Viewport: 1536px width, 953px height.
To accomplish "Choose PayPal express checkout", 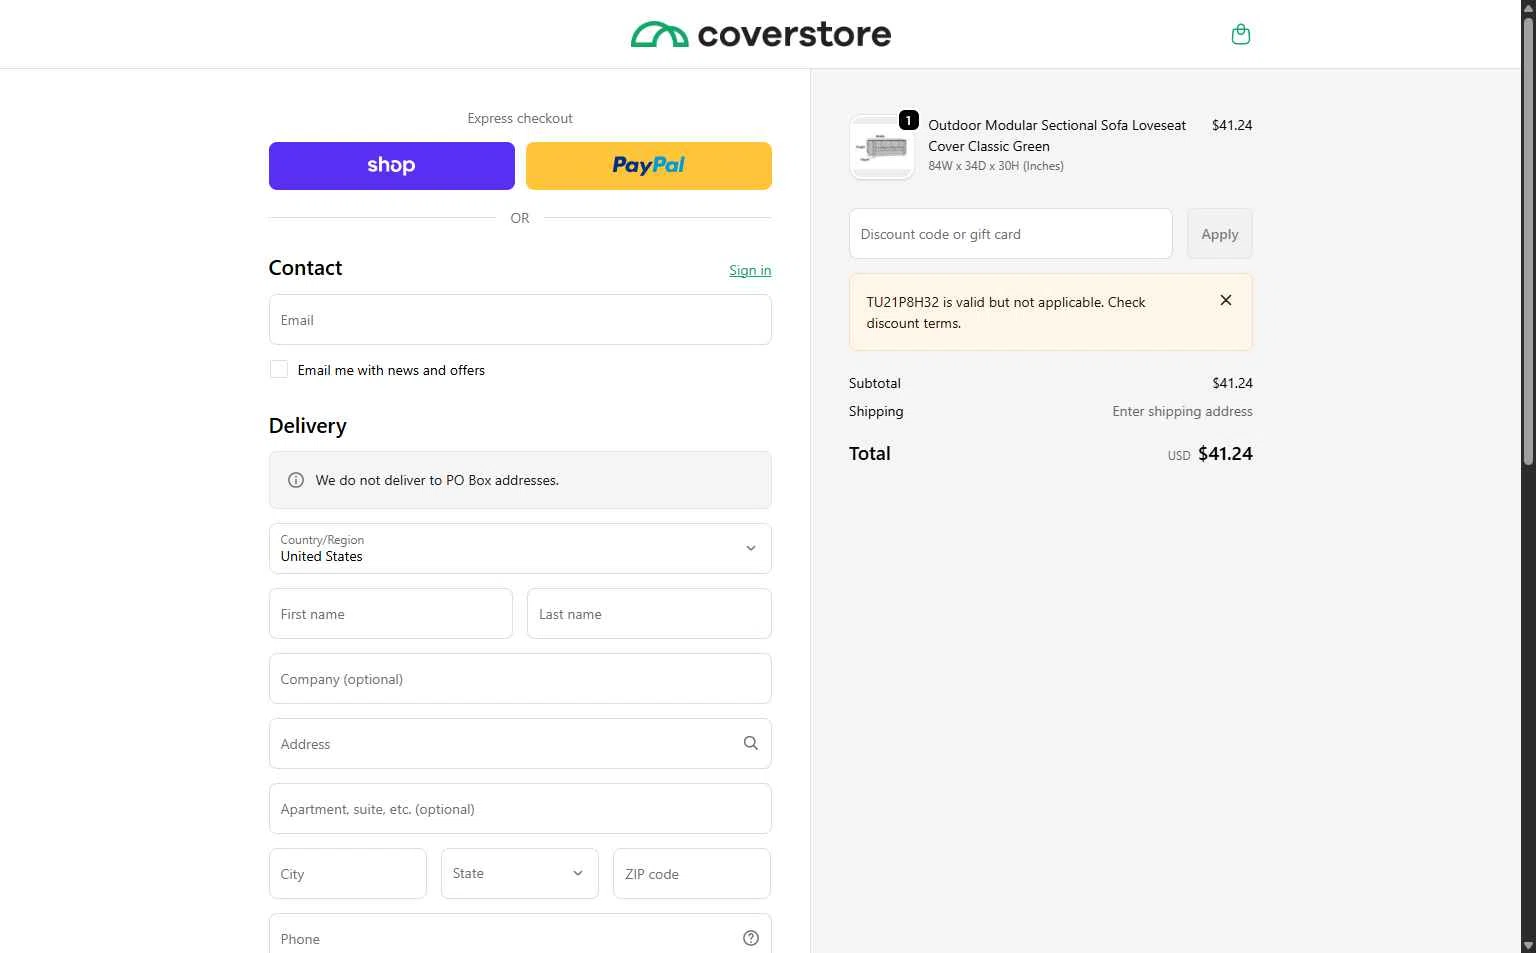I will [649, 166].
